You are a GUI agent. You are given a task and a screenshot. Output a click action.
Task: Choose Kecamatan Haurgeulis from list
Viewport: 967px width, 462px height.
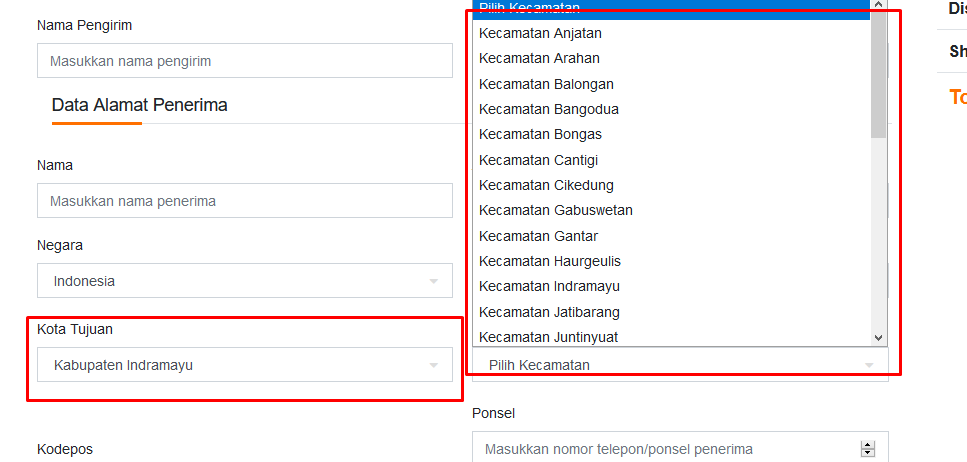(550, 261)
